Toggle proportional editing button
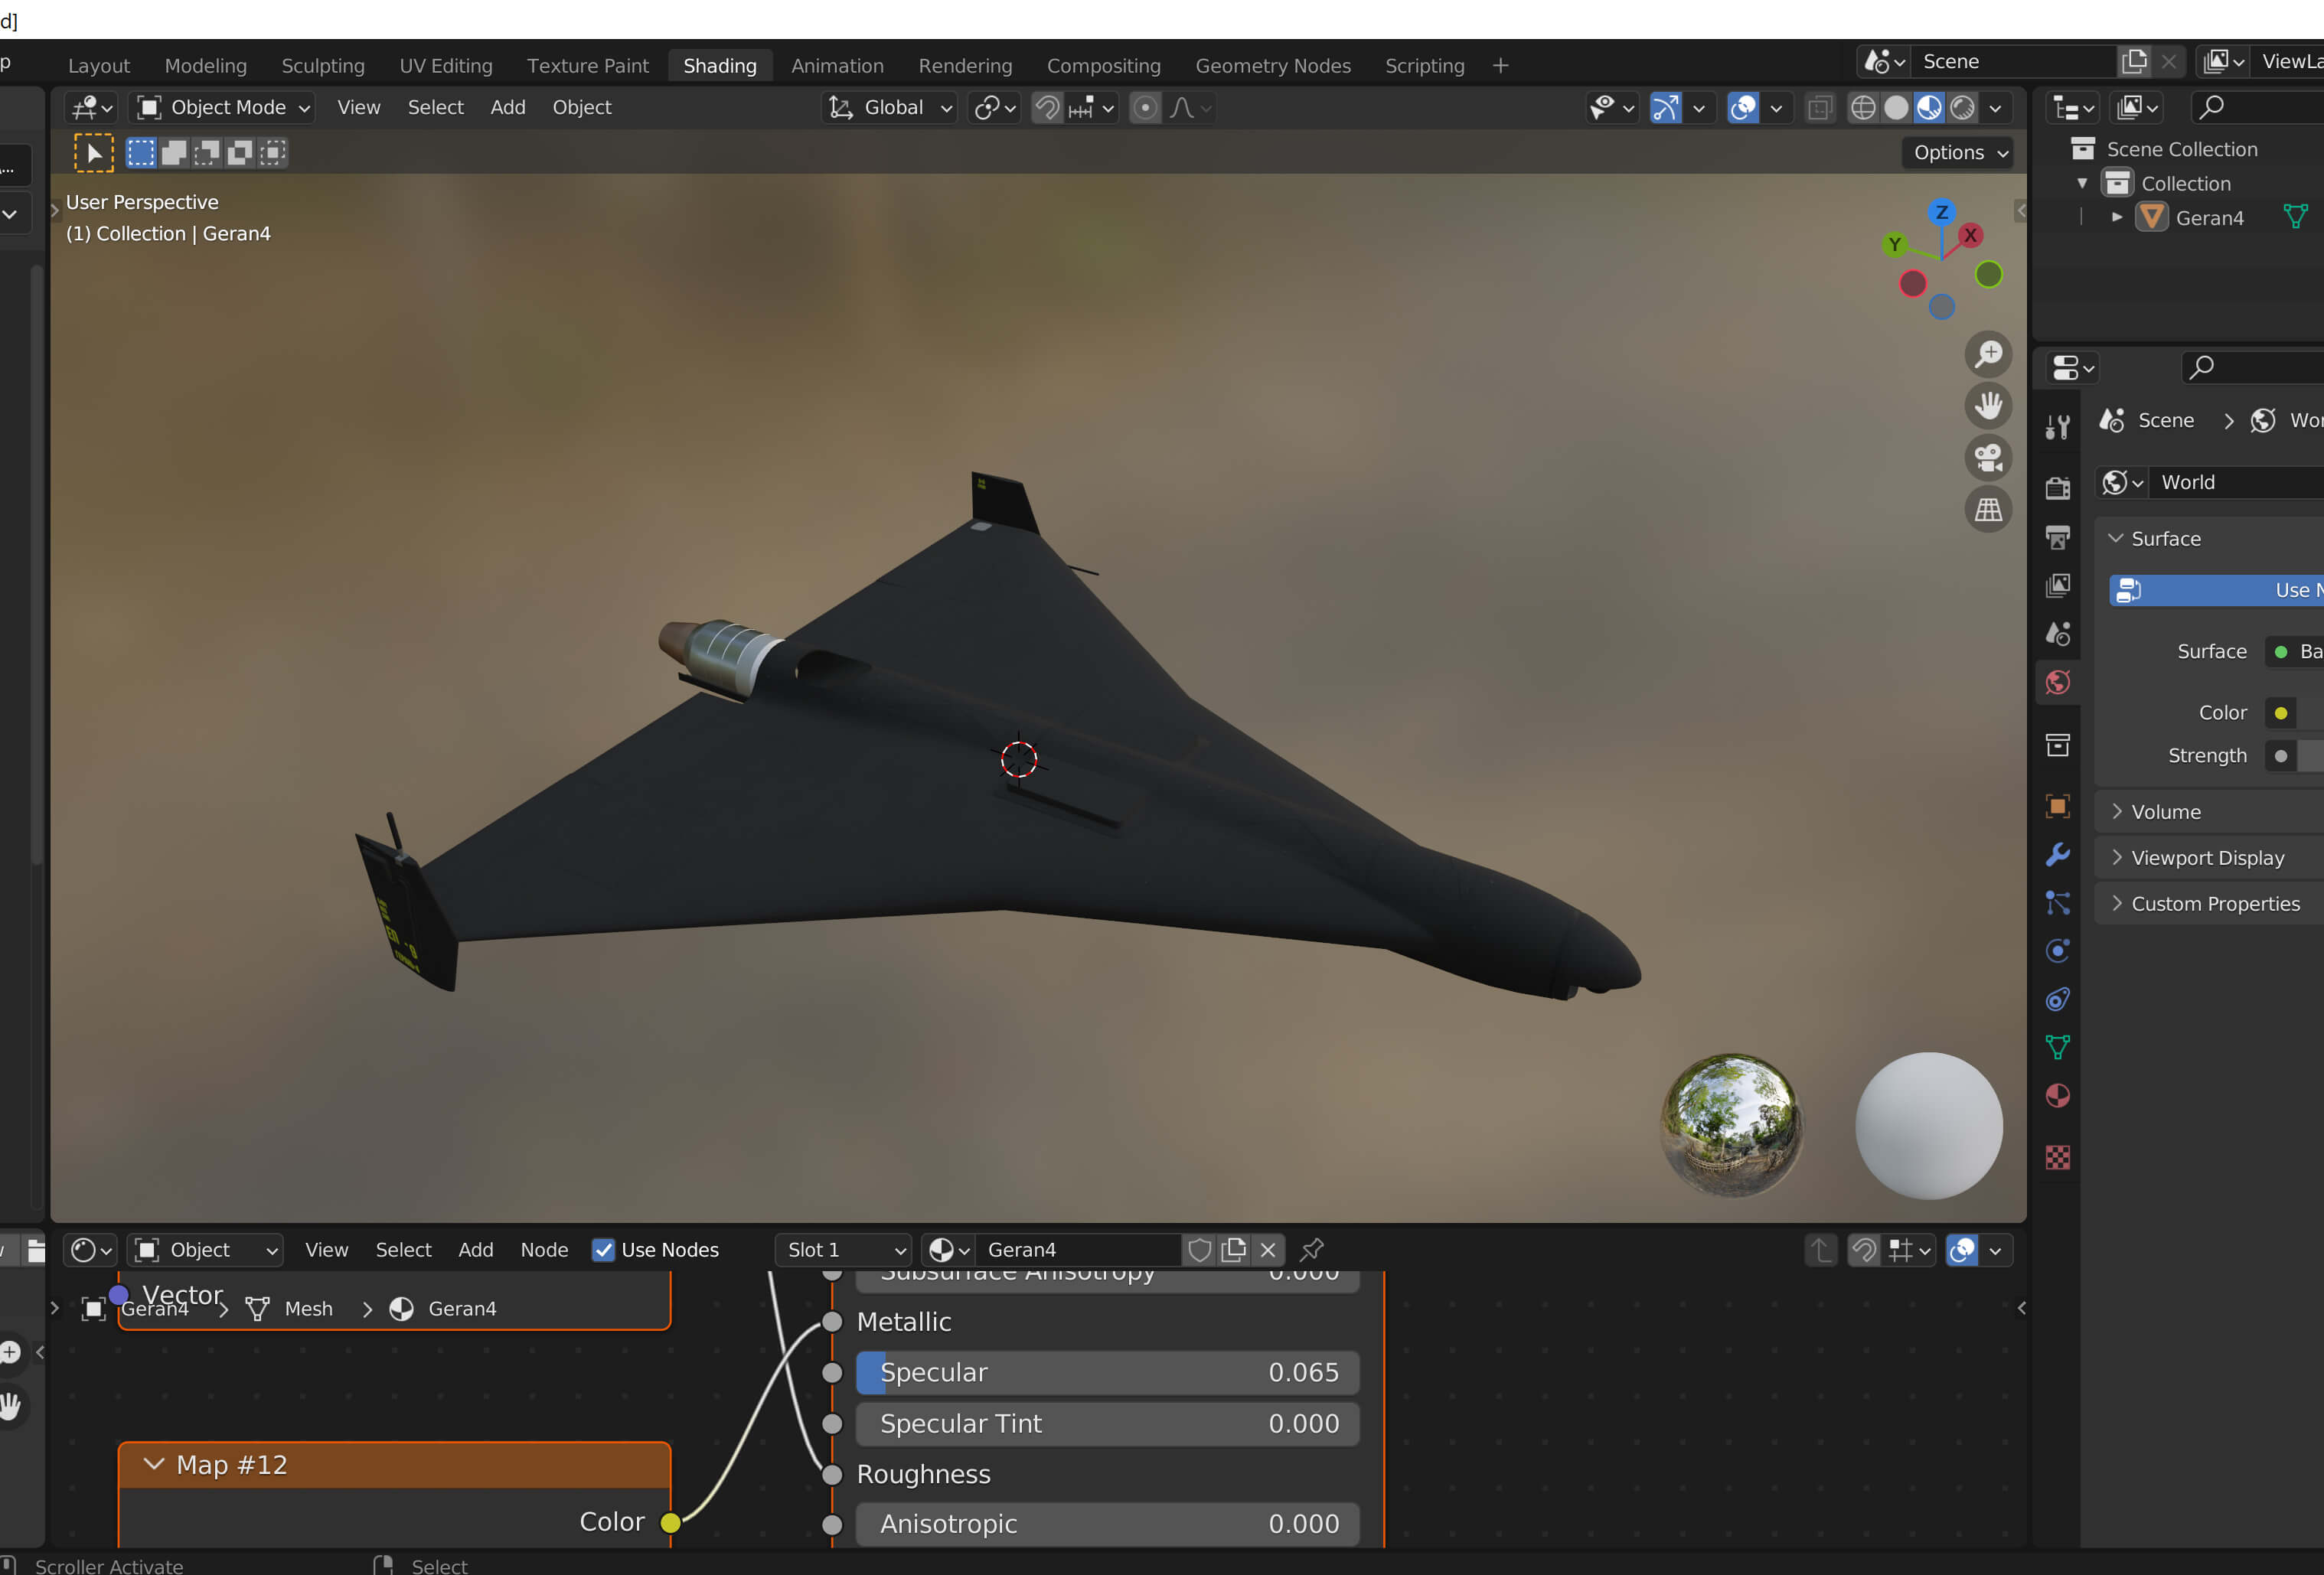Screen dimensions: 2324x1575 [x=1146, y=108]
